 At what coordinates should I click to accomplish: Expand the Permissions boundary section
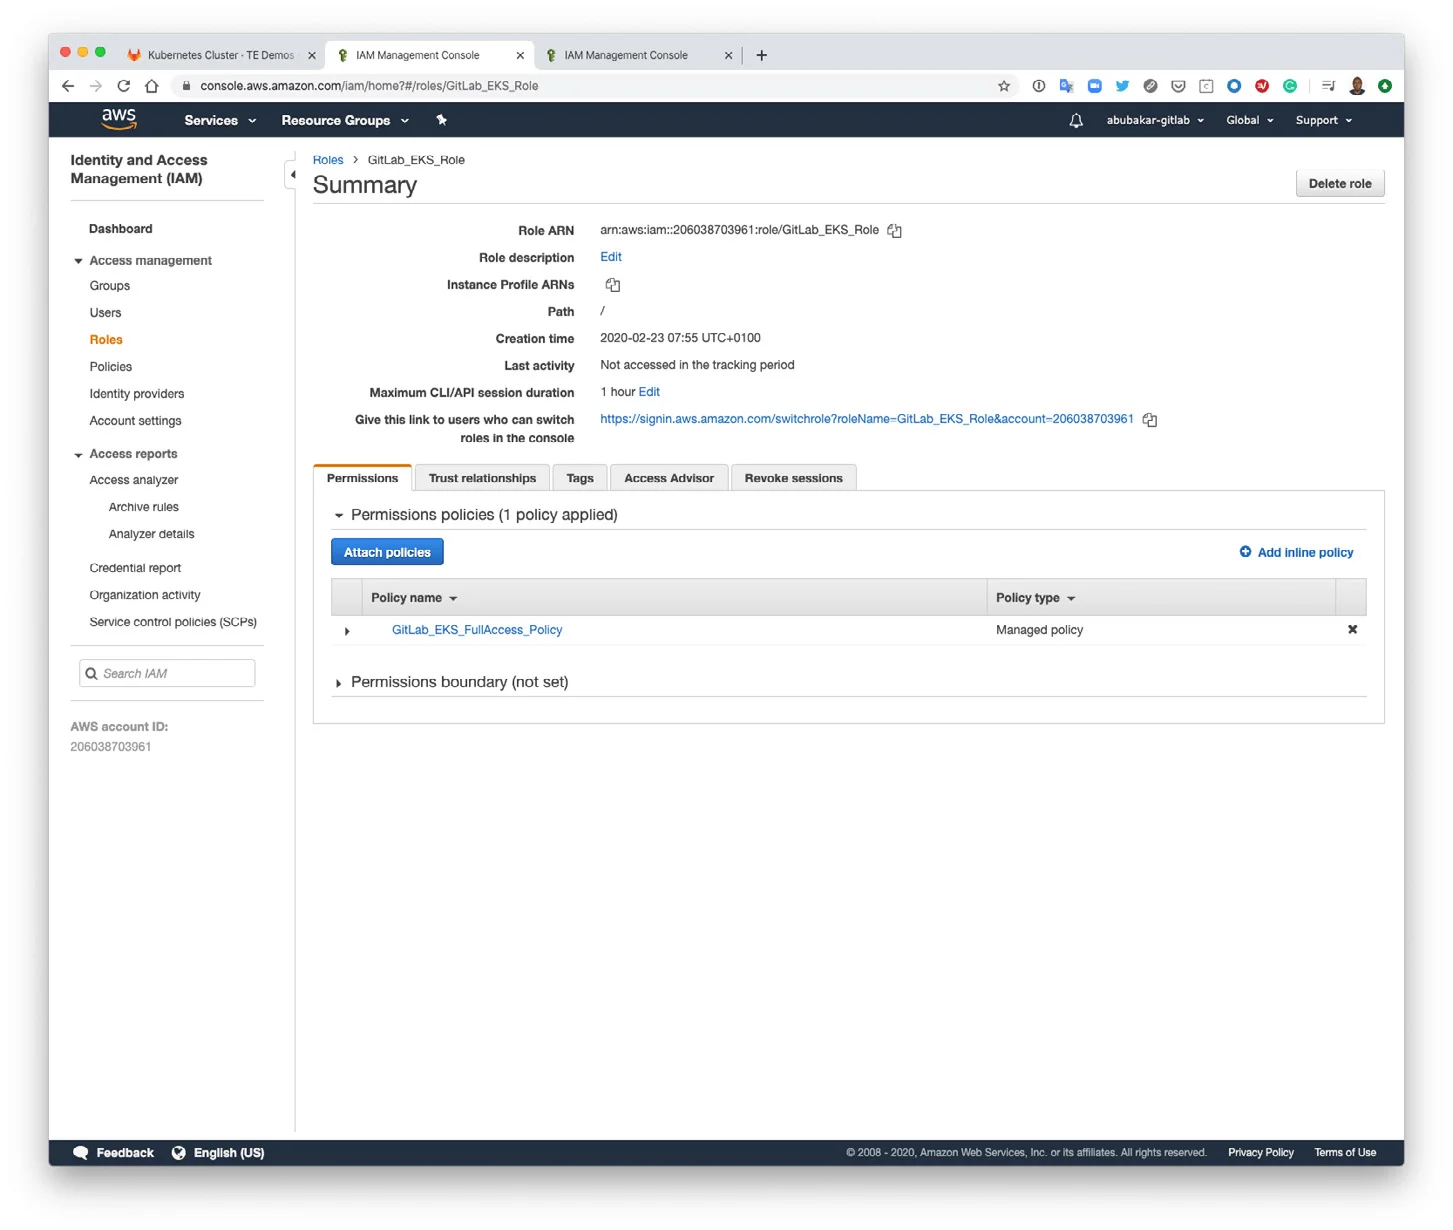[x=339, y=683]
